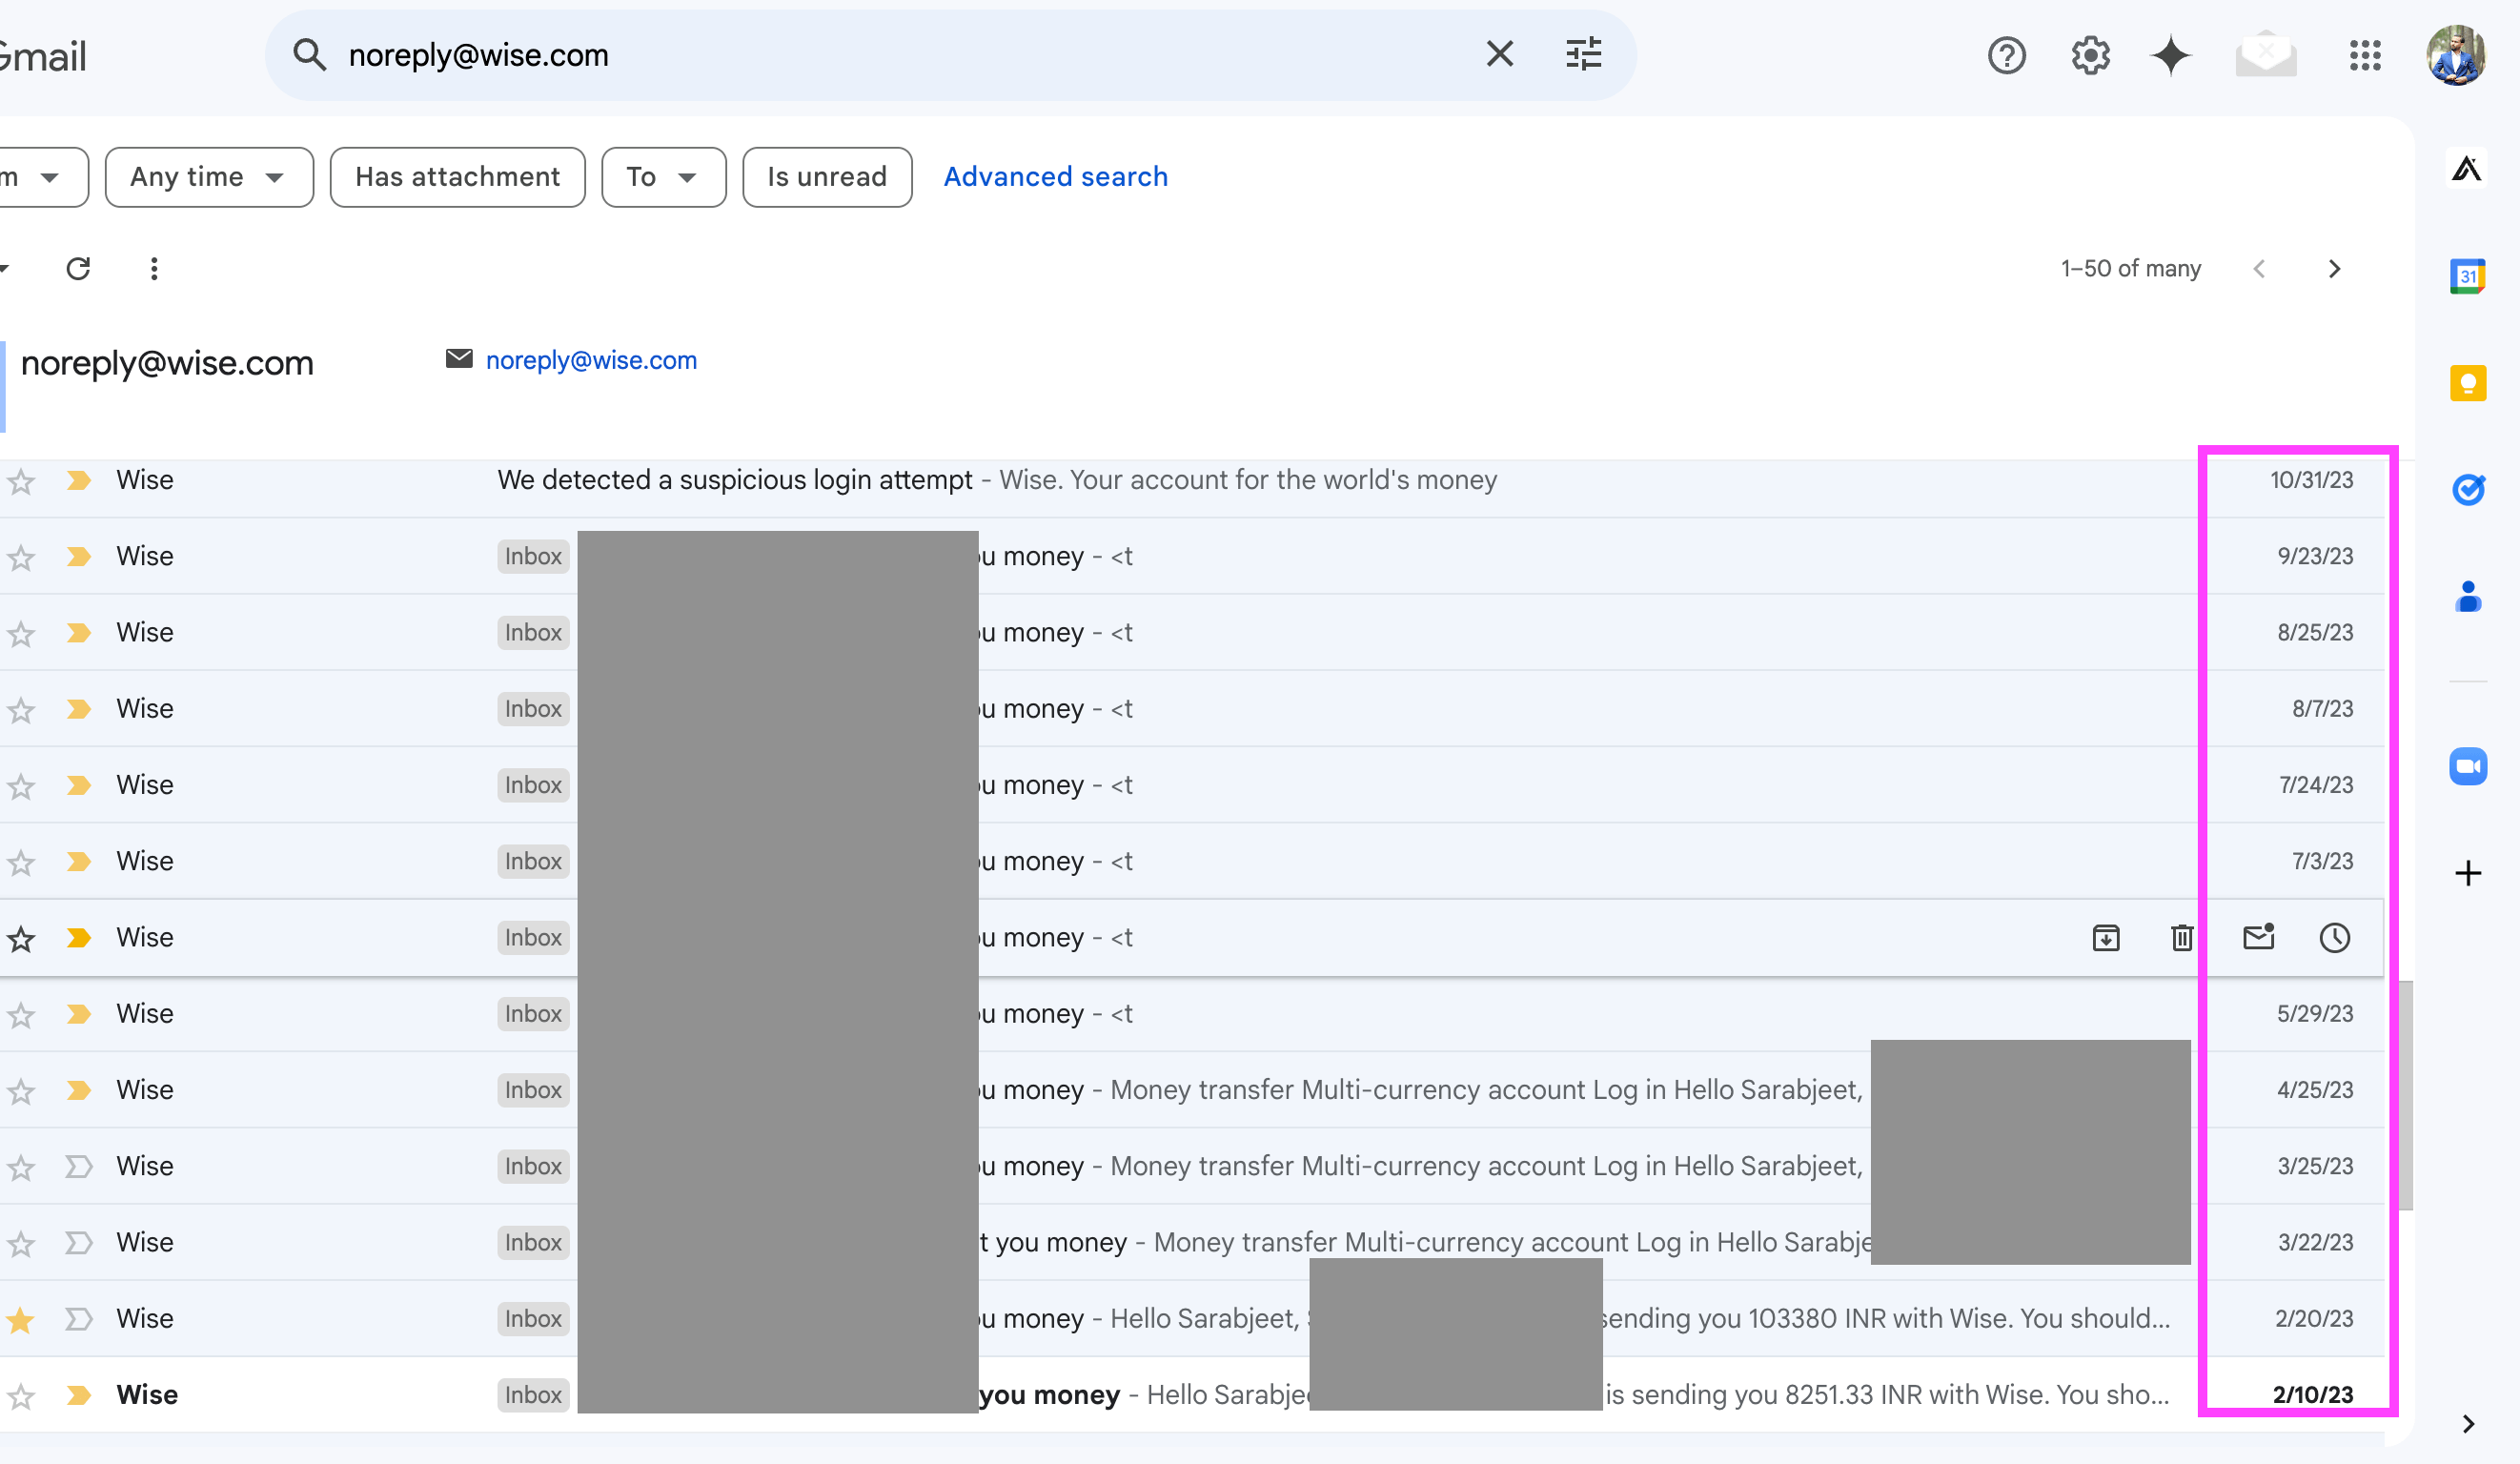Open Gmail settings gear
2520x1464 pixels.
[x=2089, y=55]
